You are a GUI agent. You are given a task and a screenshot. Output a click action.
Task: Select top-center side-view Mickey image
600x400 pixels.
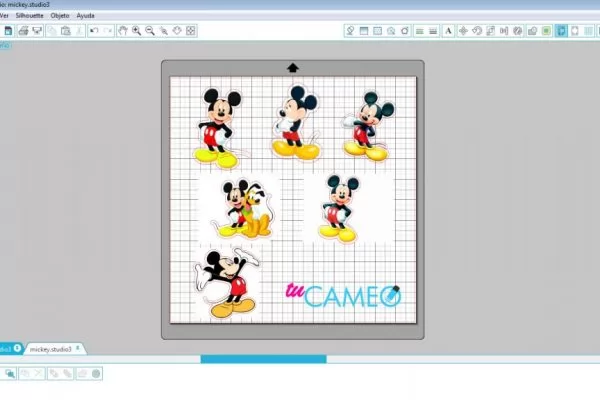click(x=296, y=122)
